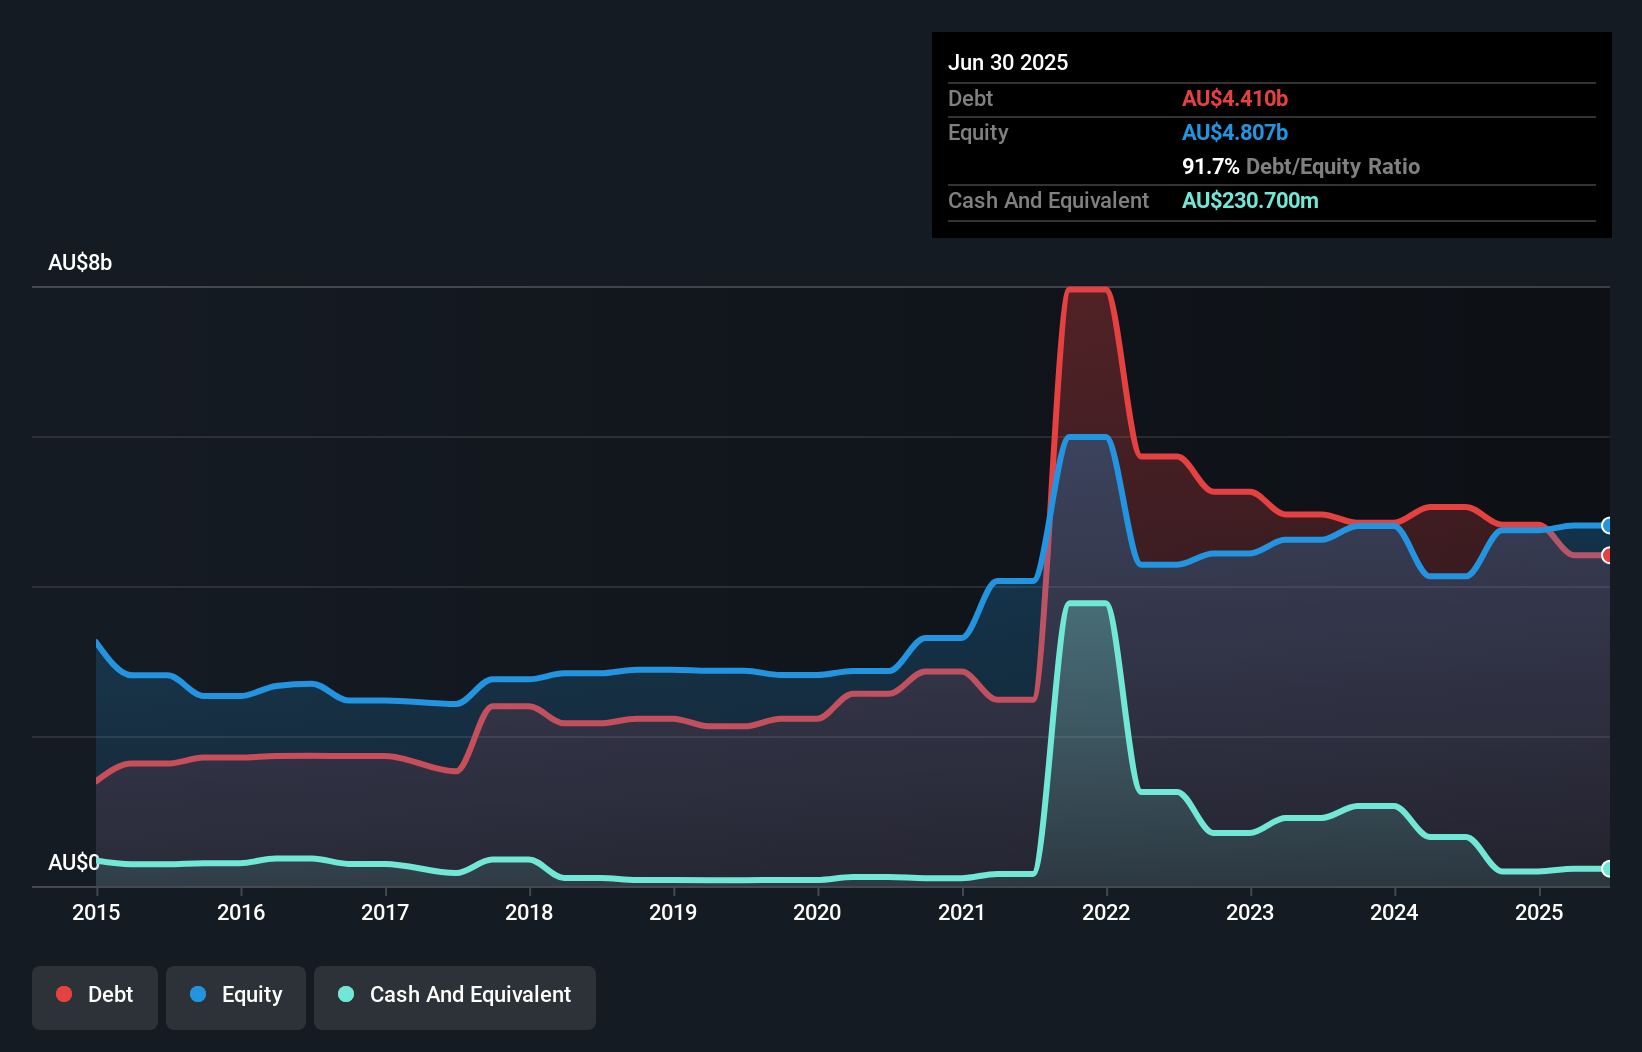Click the 2025 year label on the axis
The height and width of the screenshot is (1052, 1642).
coord(1539,912)
